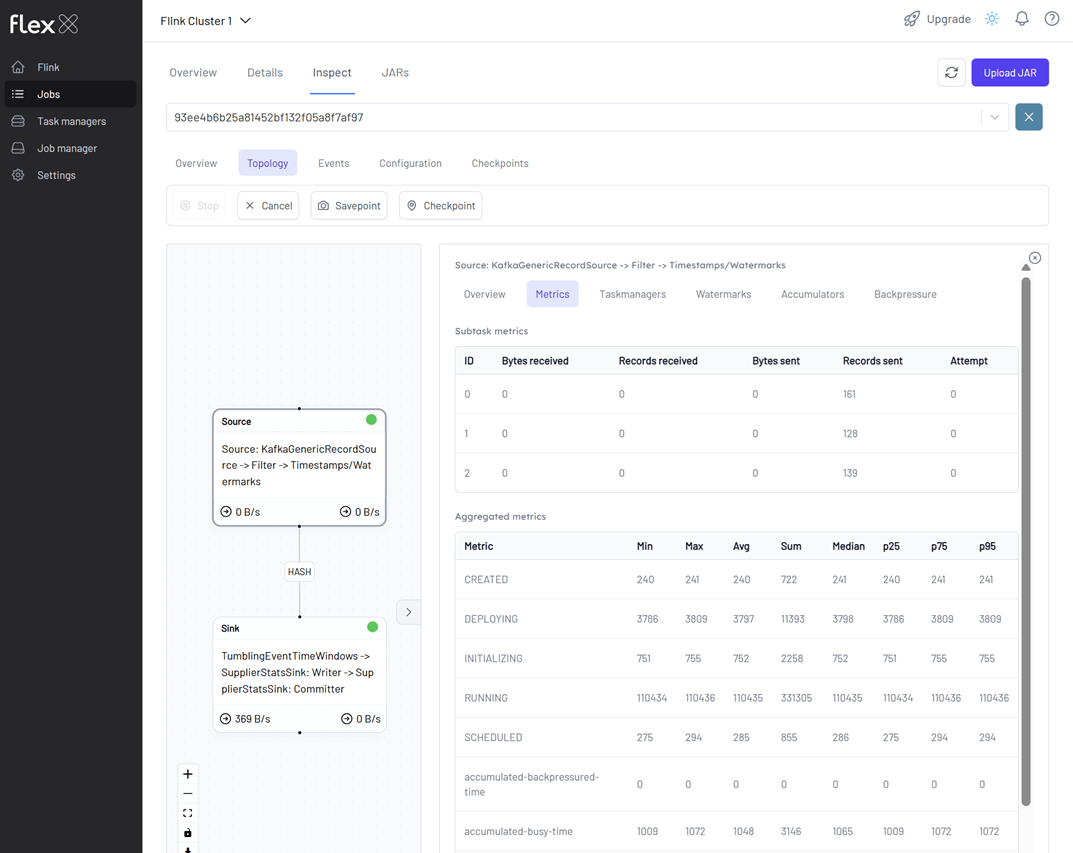The image size is (1073, 853).
Task: Click the details panel vertical scrollbar
Action: point(1026,541)
